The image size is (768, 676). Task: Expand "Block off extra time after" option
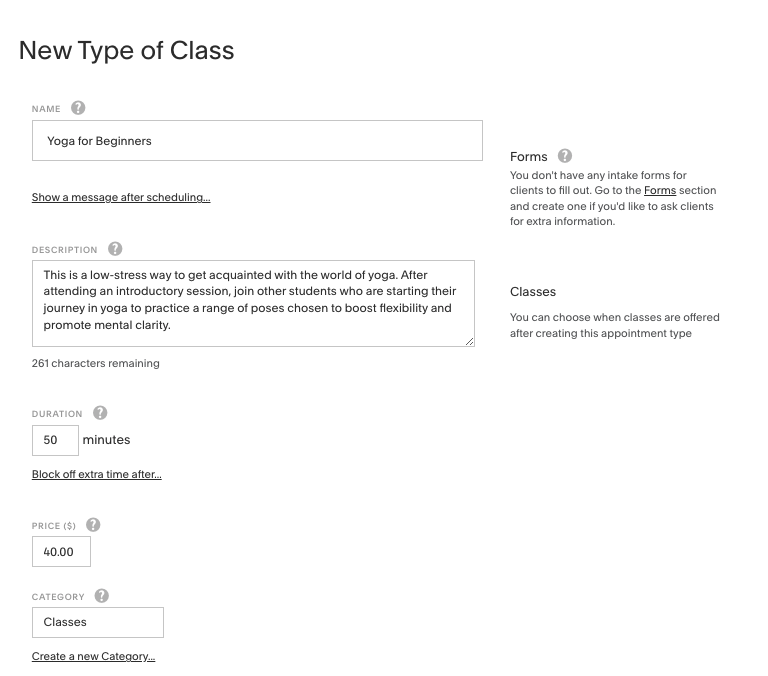tap(97, 474)
